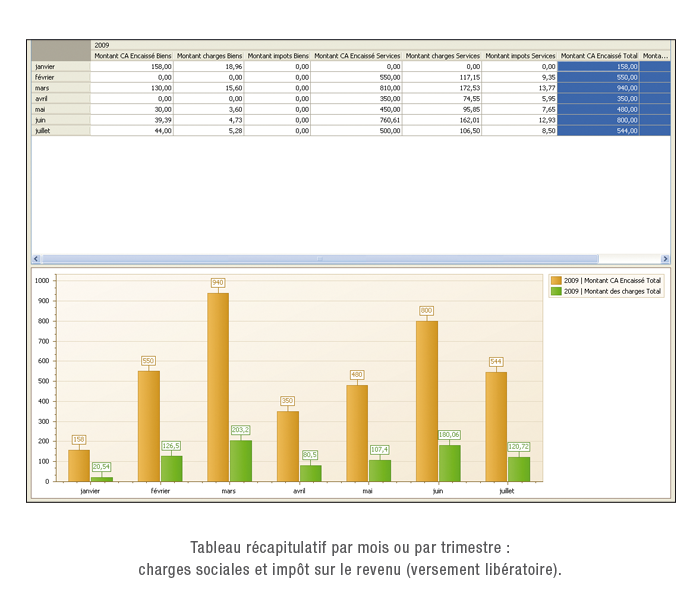The height and width of the screenshot is (600, 700).
Task: Click the orange février bar labelled 550
Action: (148, 426)
